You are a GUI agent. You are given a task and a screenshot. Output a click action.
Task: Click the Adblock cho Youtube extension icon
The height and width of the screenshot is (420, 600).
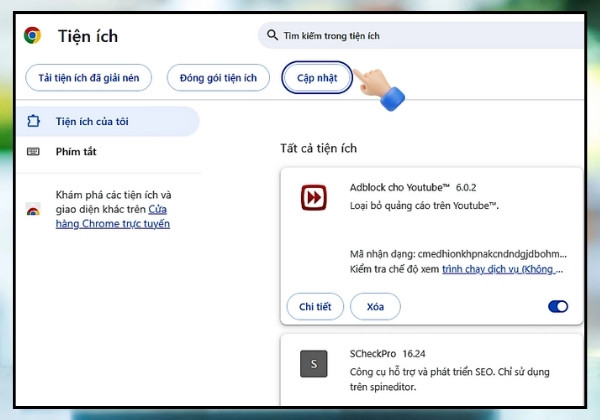click(x=313, y=197)
